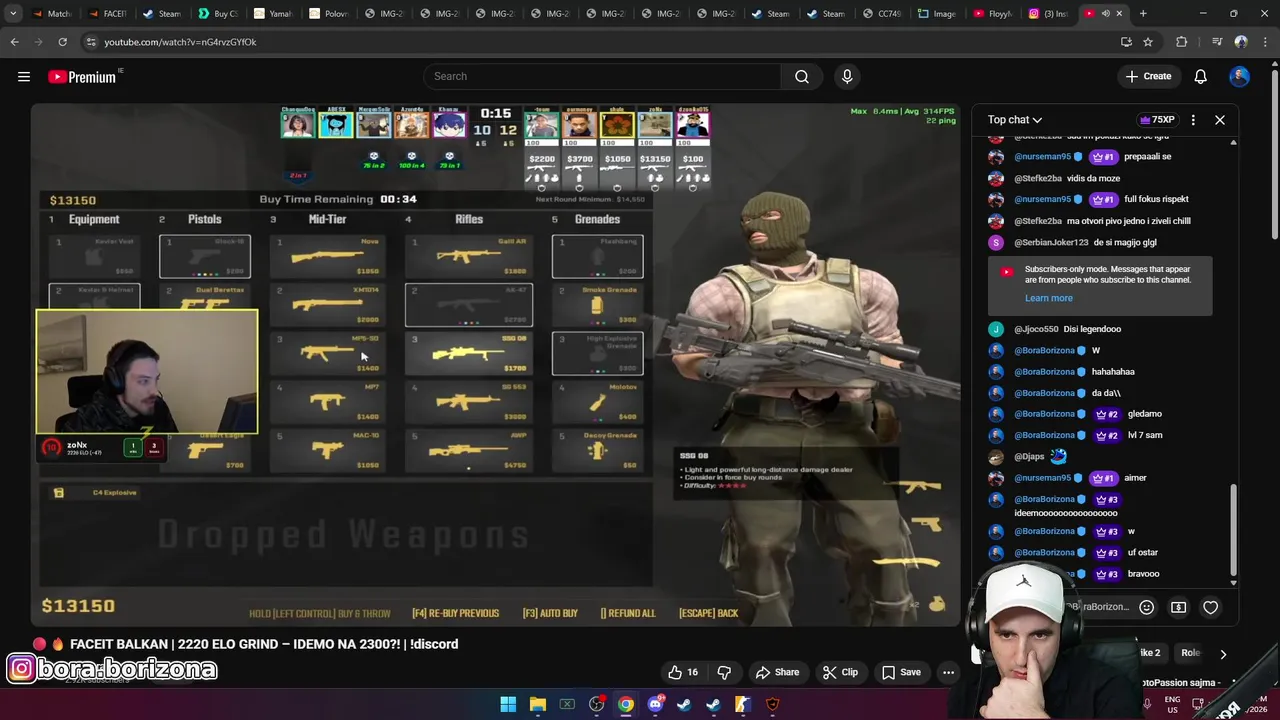The width and height of the screenshot is (1280, 720).
Task: Click the ENG US language indicator
Action: point(1172,705)
